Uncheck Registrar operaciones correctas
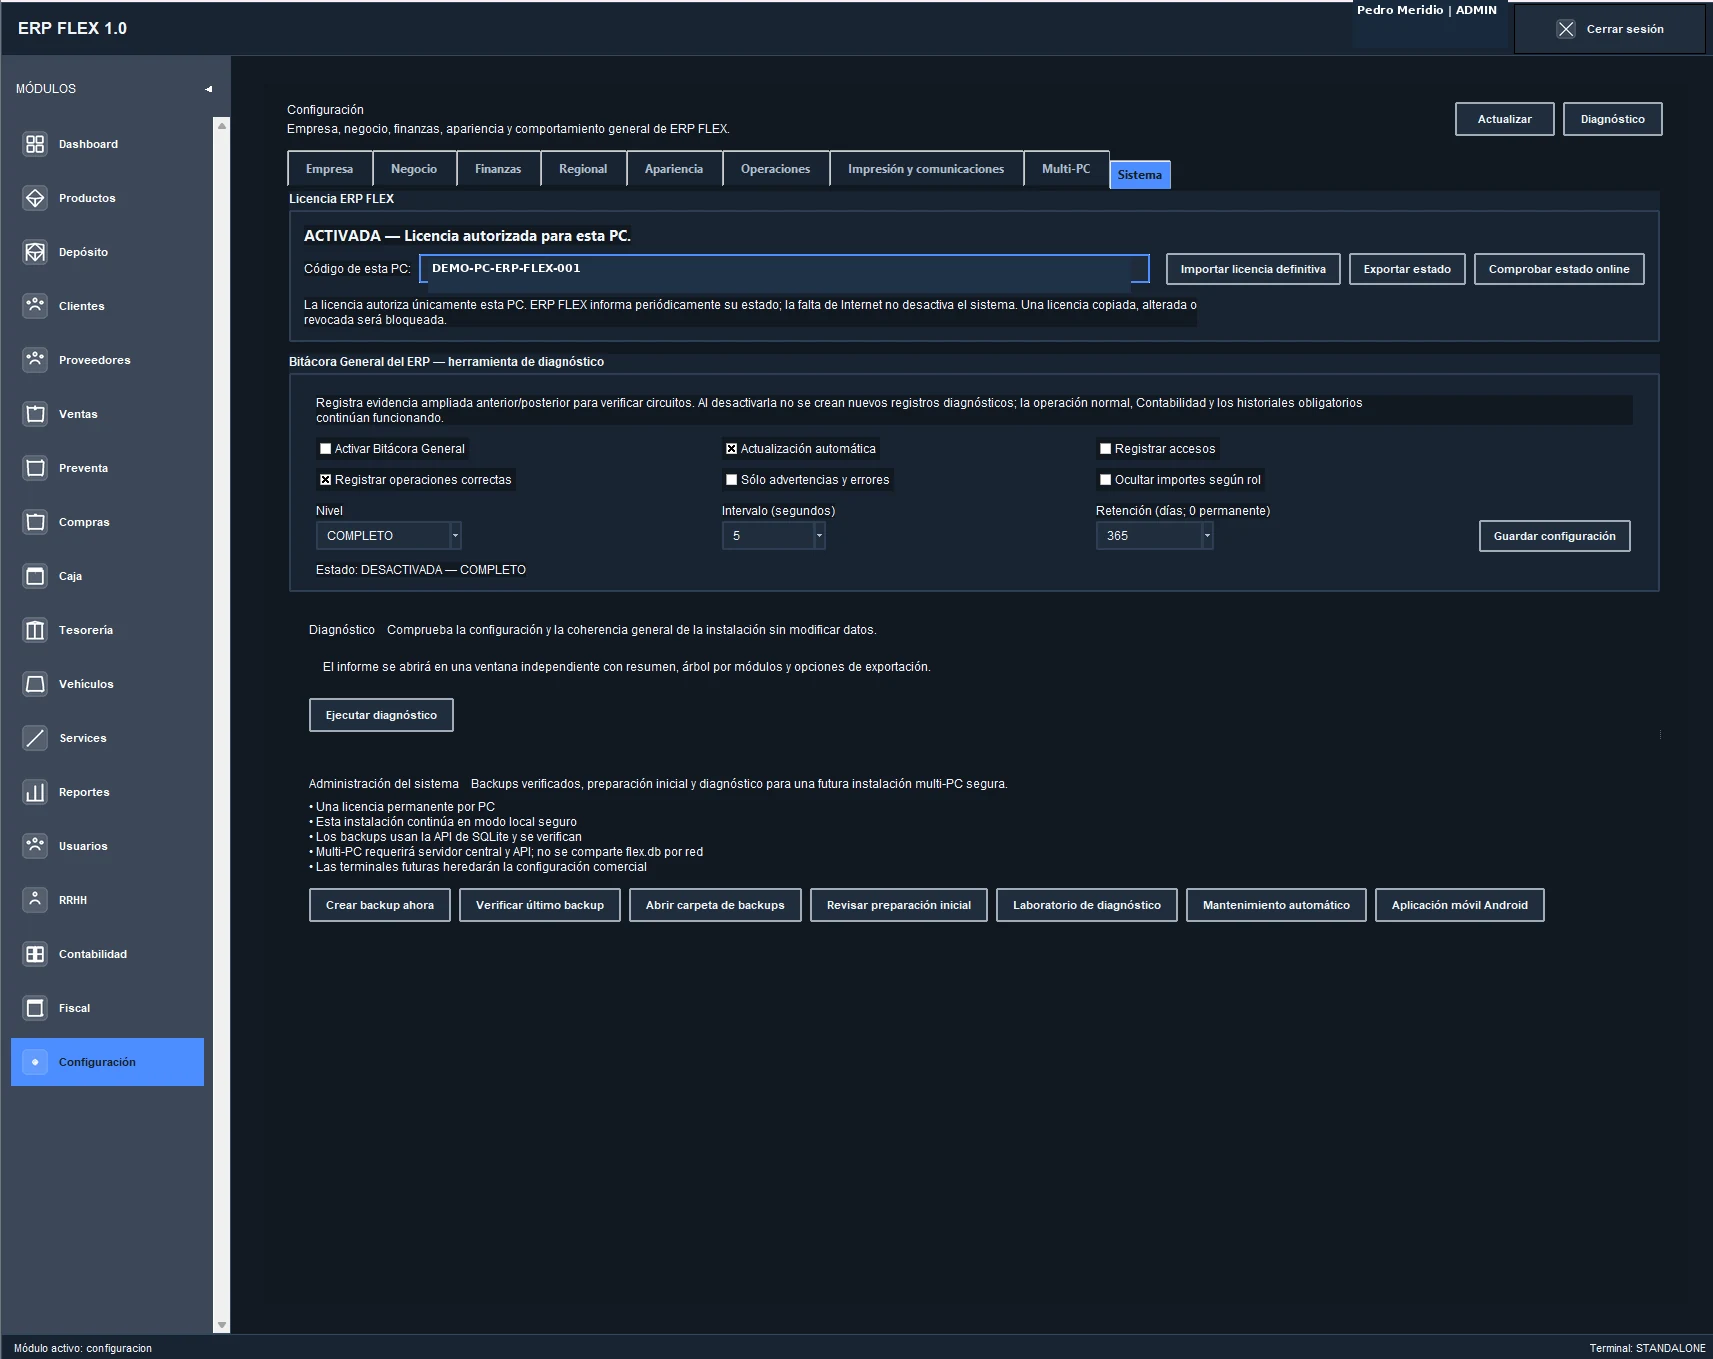The image size is (1713, 1359). point(325,480)
